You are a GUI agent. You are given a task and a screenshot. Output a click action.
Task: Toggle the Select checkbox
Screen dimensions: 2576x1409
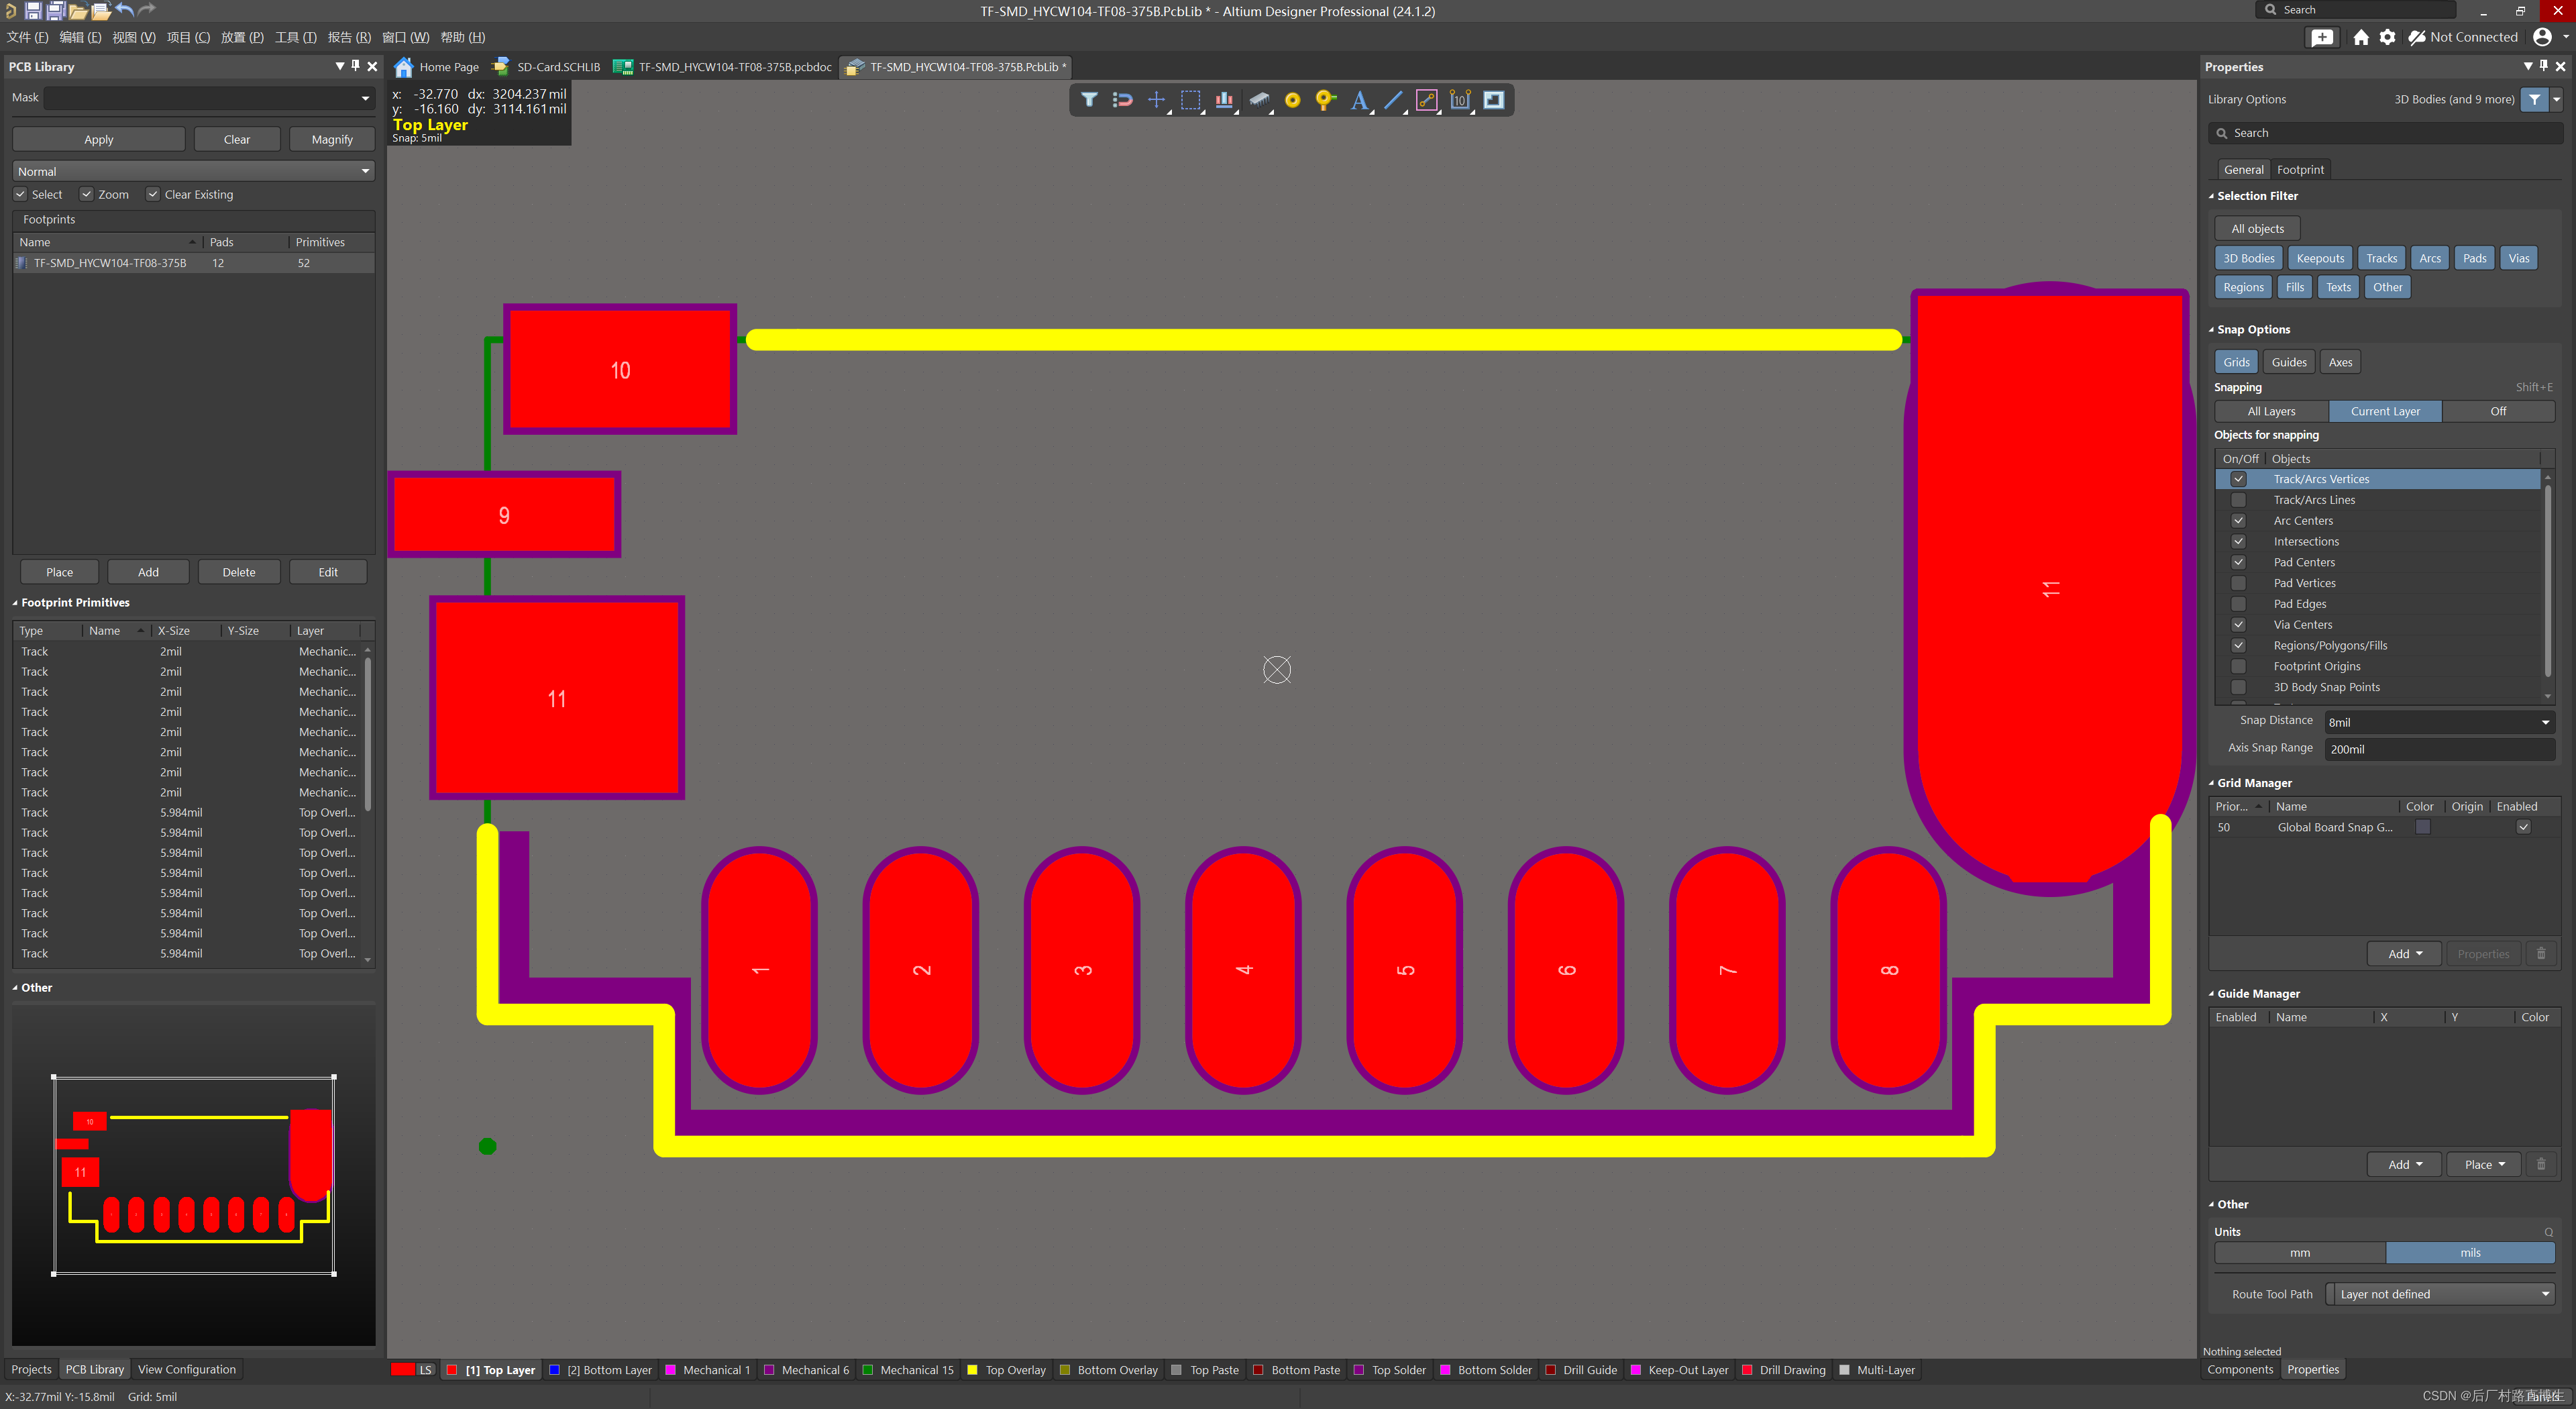[x=20, y=194]
